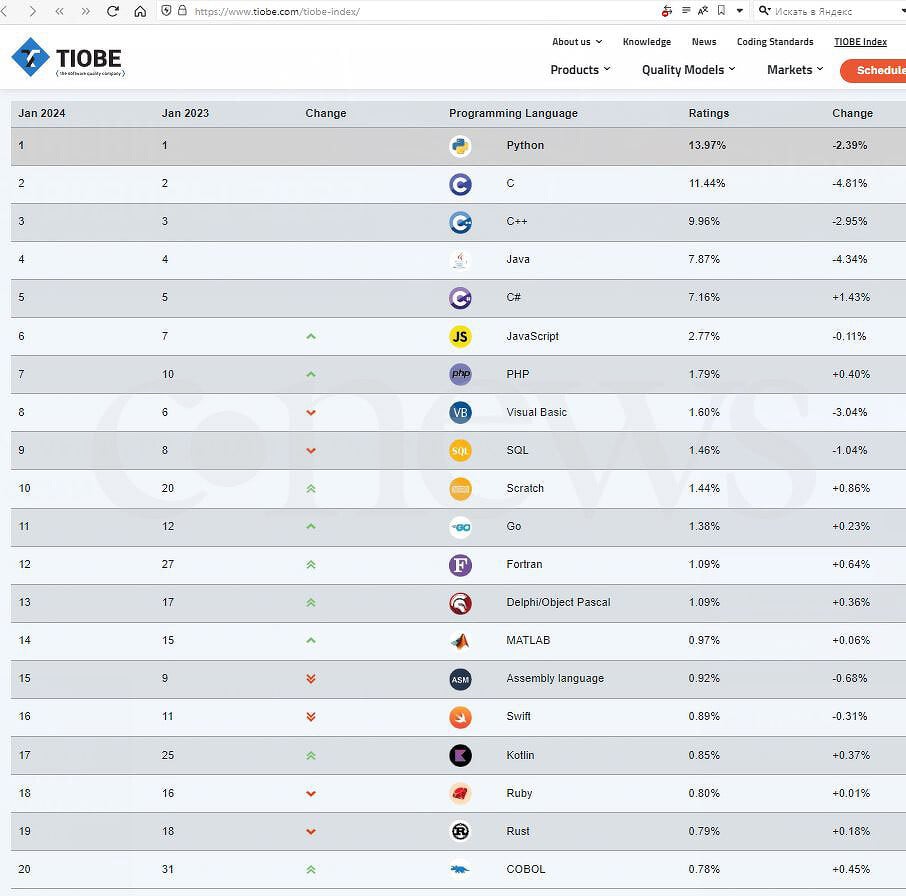This screenshot has height=896, width=906.
Task: Click the JavaScript JS logo icon
Action: 460,337
